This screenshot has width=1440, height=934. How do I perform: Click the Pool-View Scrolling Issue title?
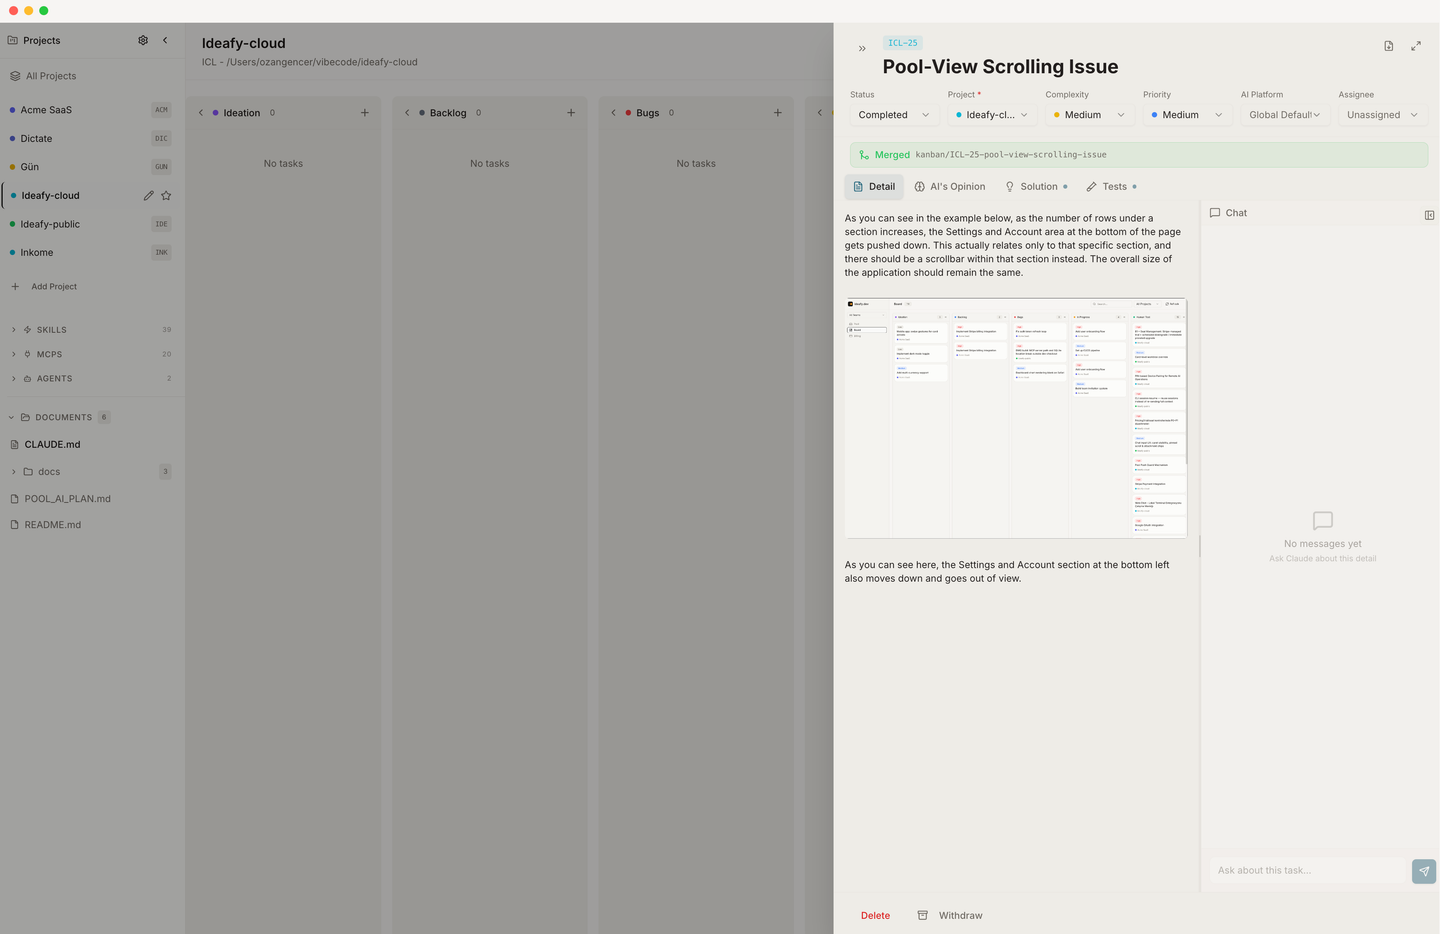click(x=1000, y=67)
